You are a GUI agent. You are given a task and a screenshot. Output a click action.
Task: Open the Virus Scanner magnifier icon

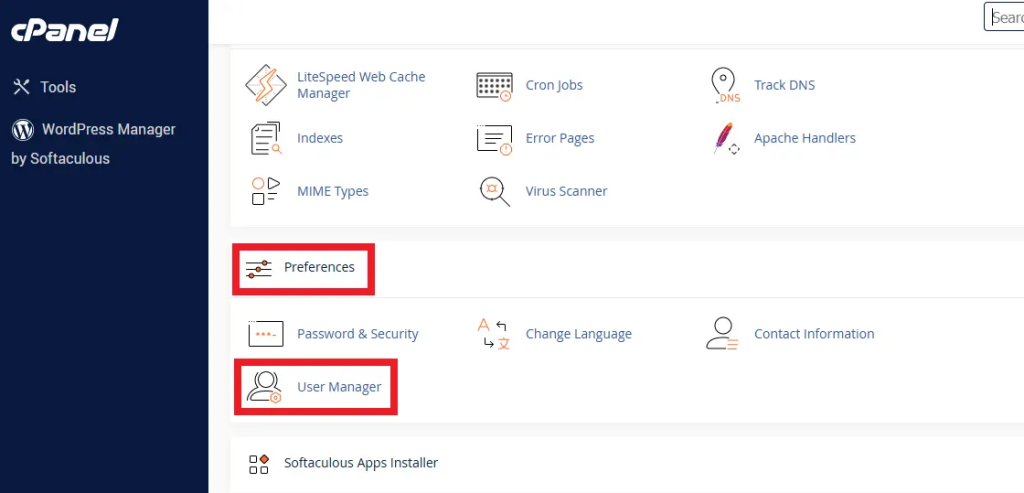click(495, 191)
